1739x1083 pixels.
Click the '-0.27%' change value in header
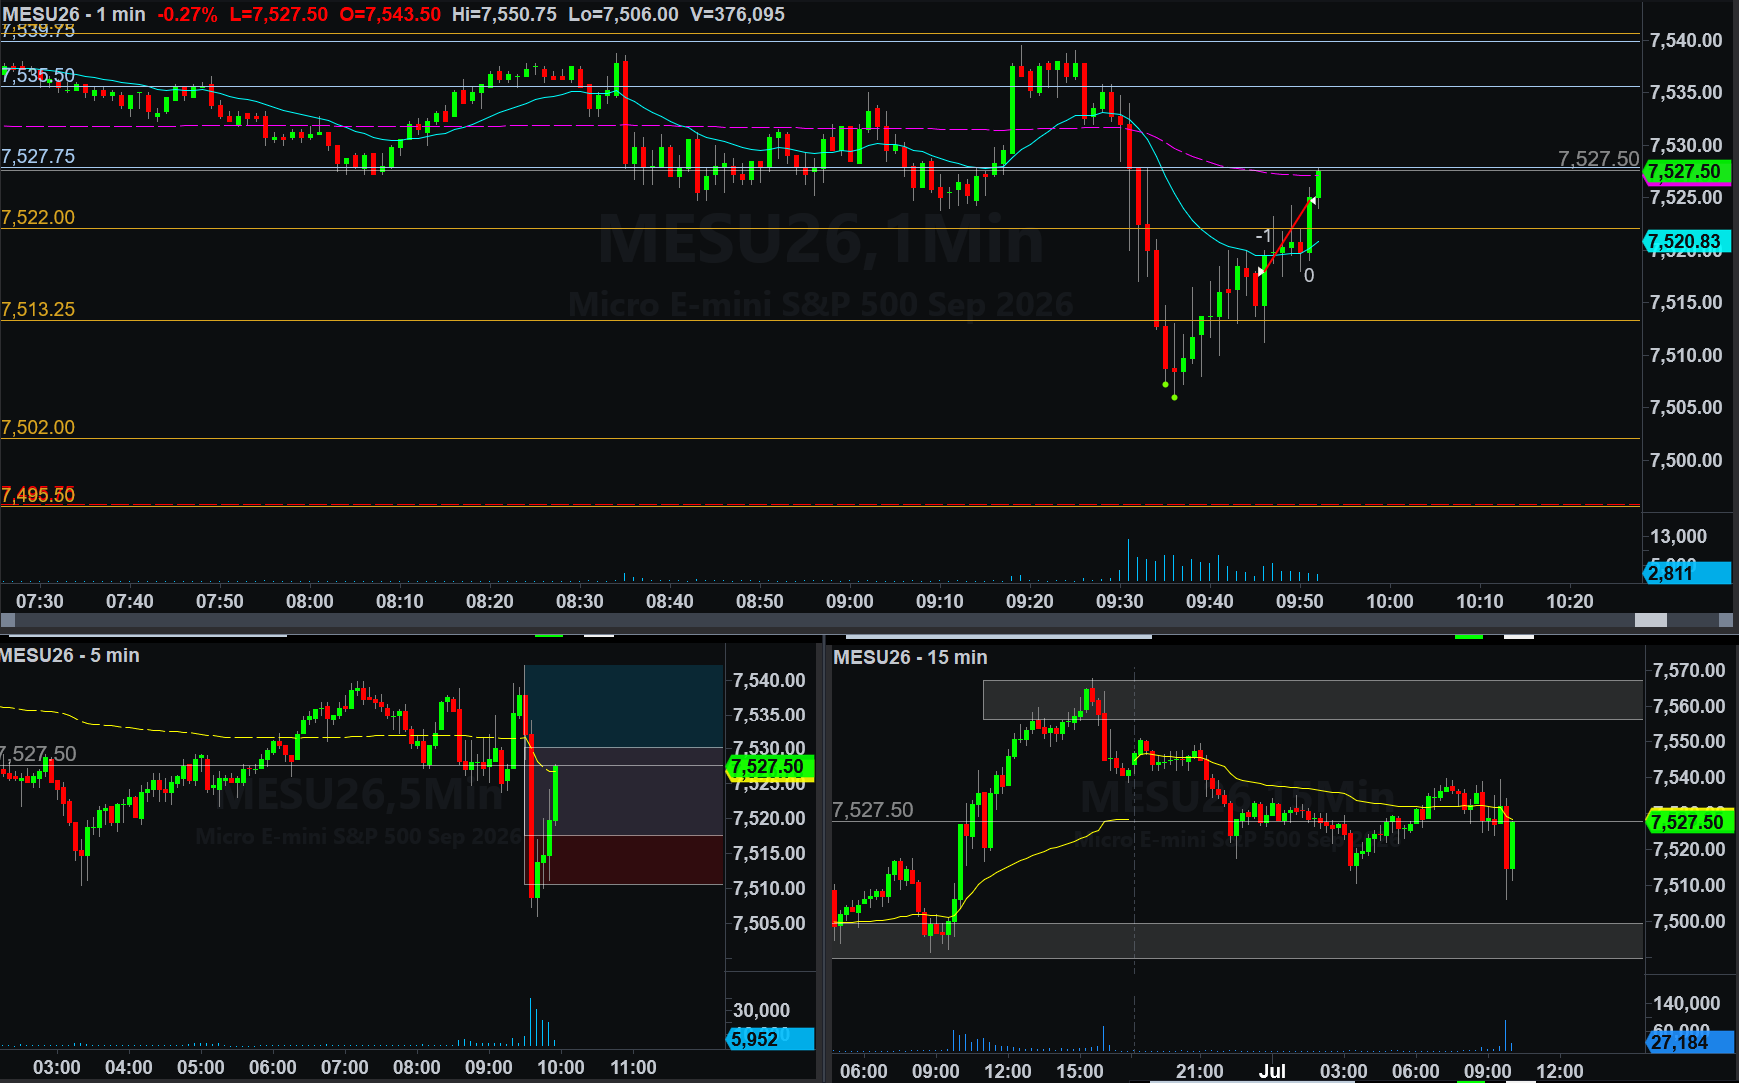point(187,14)
